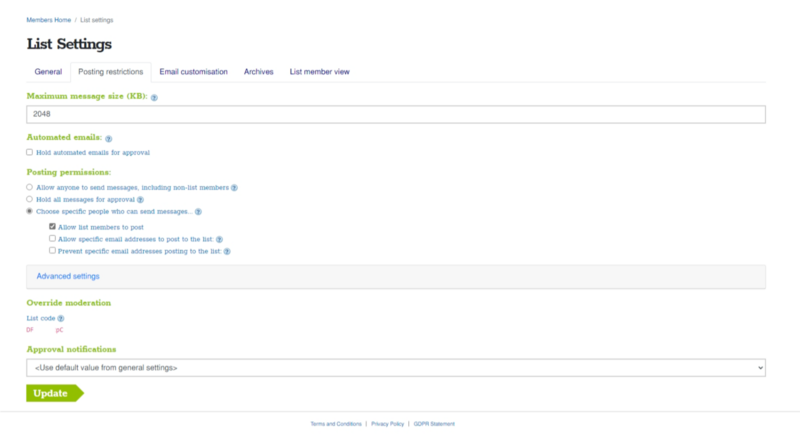Expand the Advanced settings section

[68, 276]
